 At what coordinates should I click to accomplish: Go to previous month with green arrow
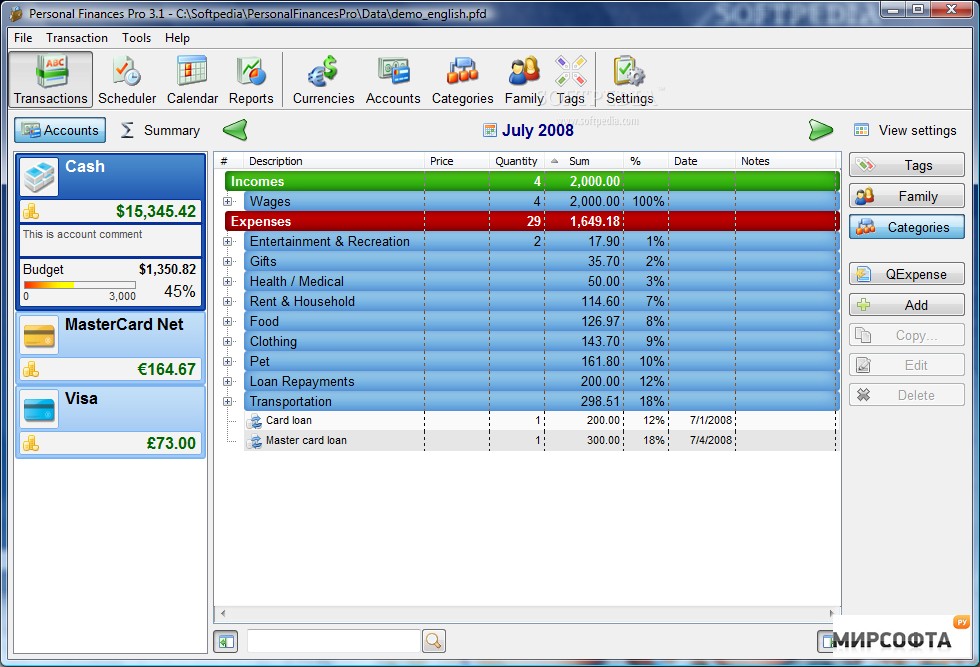(235, 130)
